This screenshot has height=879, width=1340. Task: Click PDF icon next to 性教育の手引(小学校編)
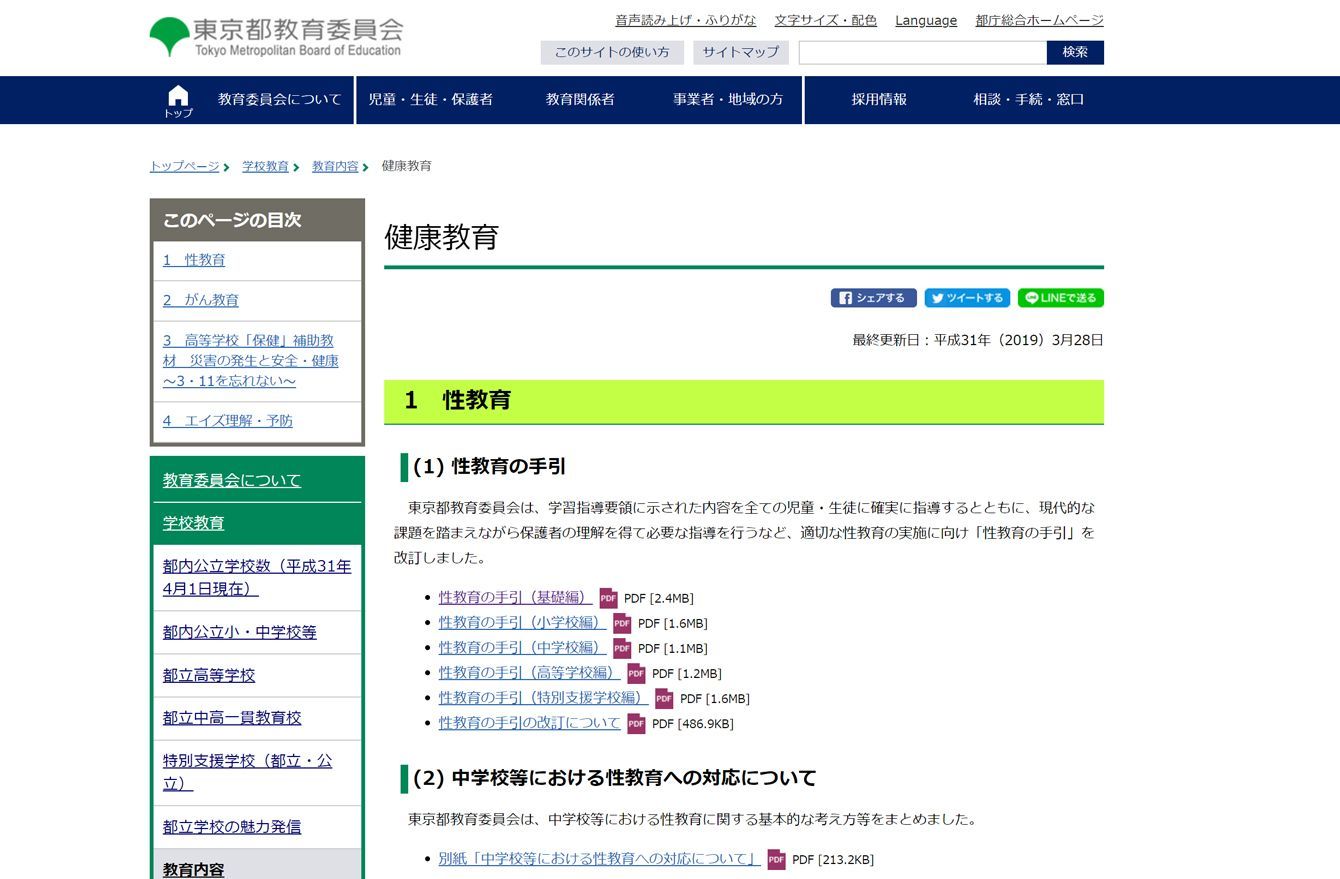pyautogui.click(x=622, y=623)
